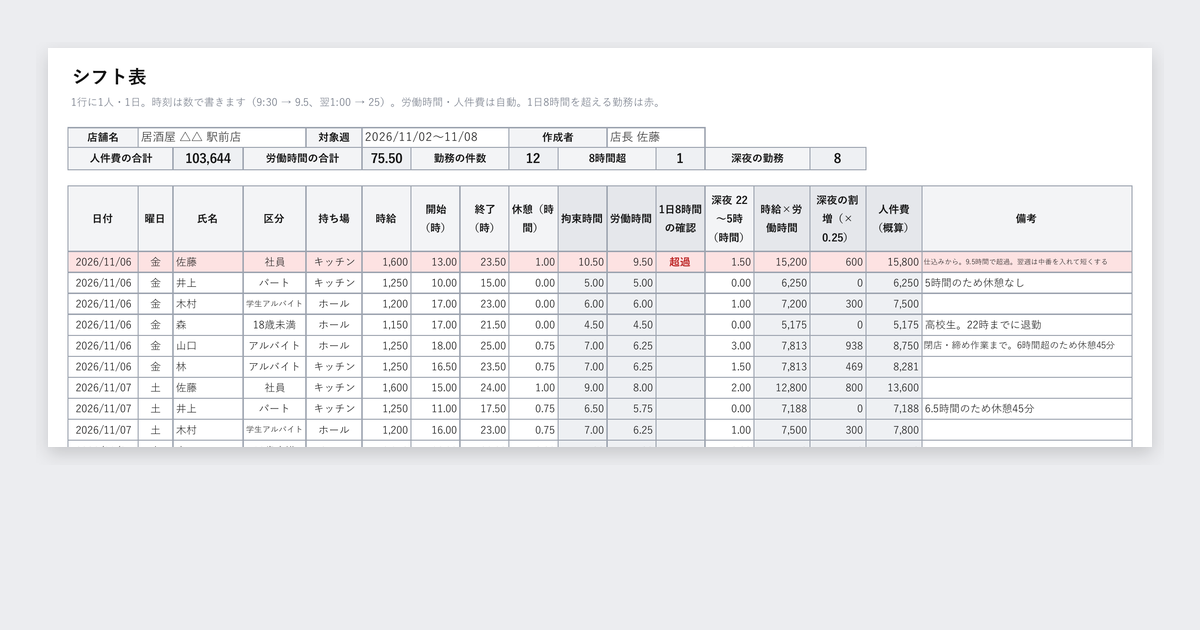Click the note 5時間のため休憩なし

click(x=1026, y=283)
